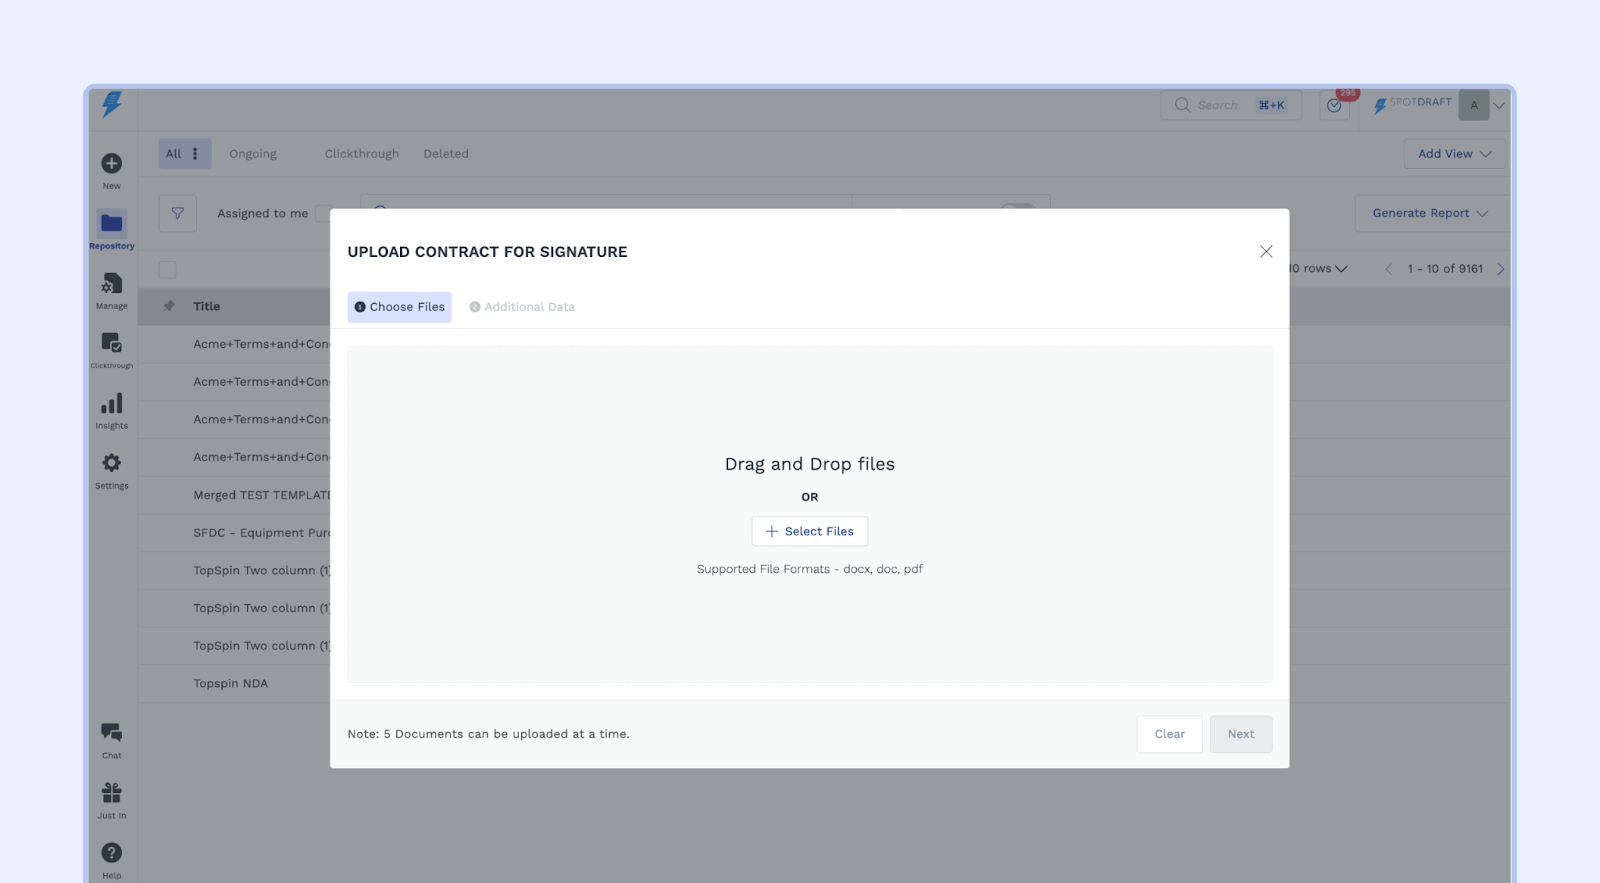Open the rows per page dropdown
The height and width of the screenshot is (883, 1600).
pos(1320,269)
